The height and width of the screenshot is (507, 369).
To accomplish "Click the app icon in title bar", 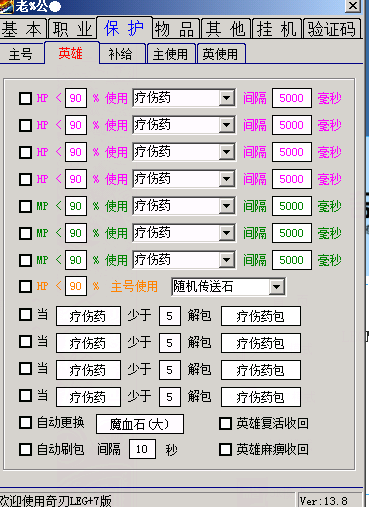I will pos(6,7).
